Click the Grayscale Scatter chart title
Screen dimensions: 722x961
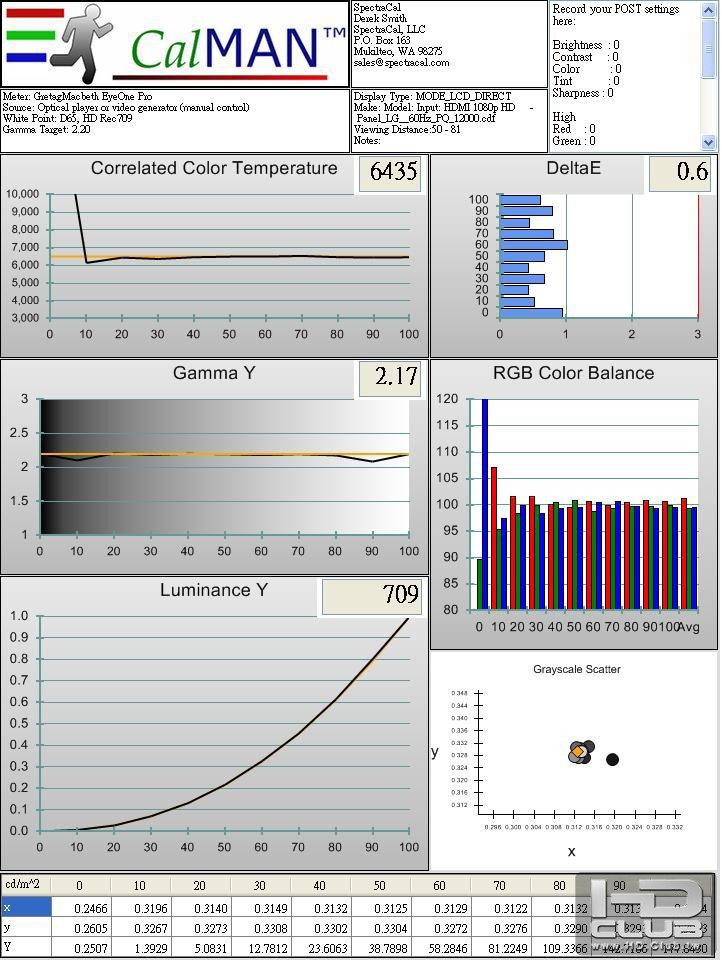click(x=577, y=669)
